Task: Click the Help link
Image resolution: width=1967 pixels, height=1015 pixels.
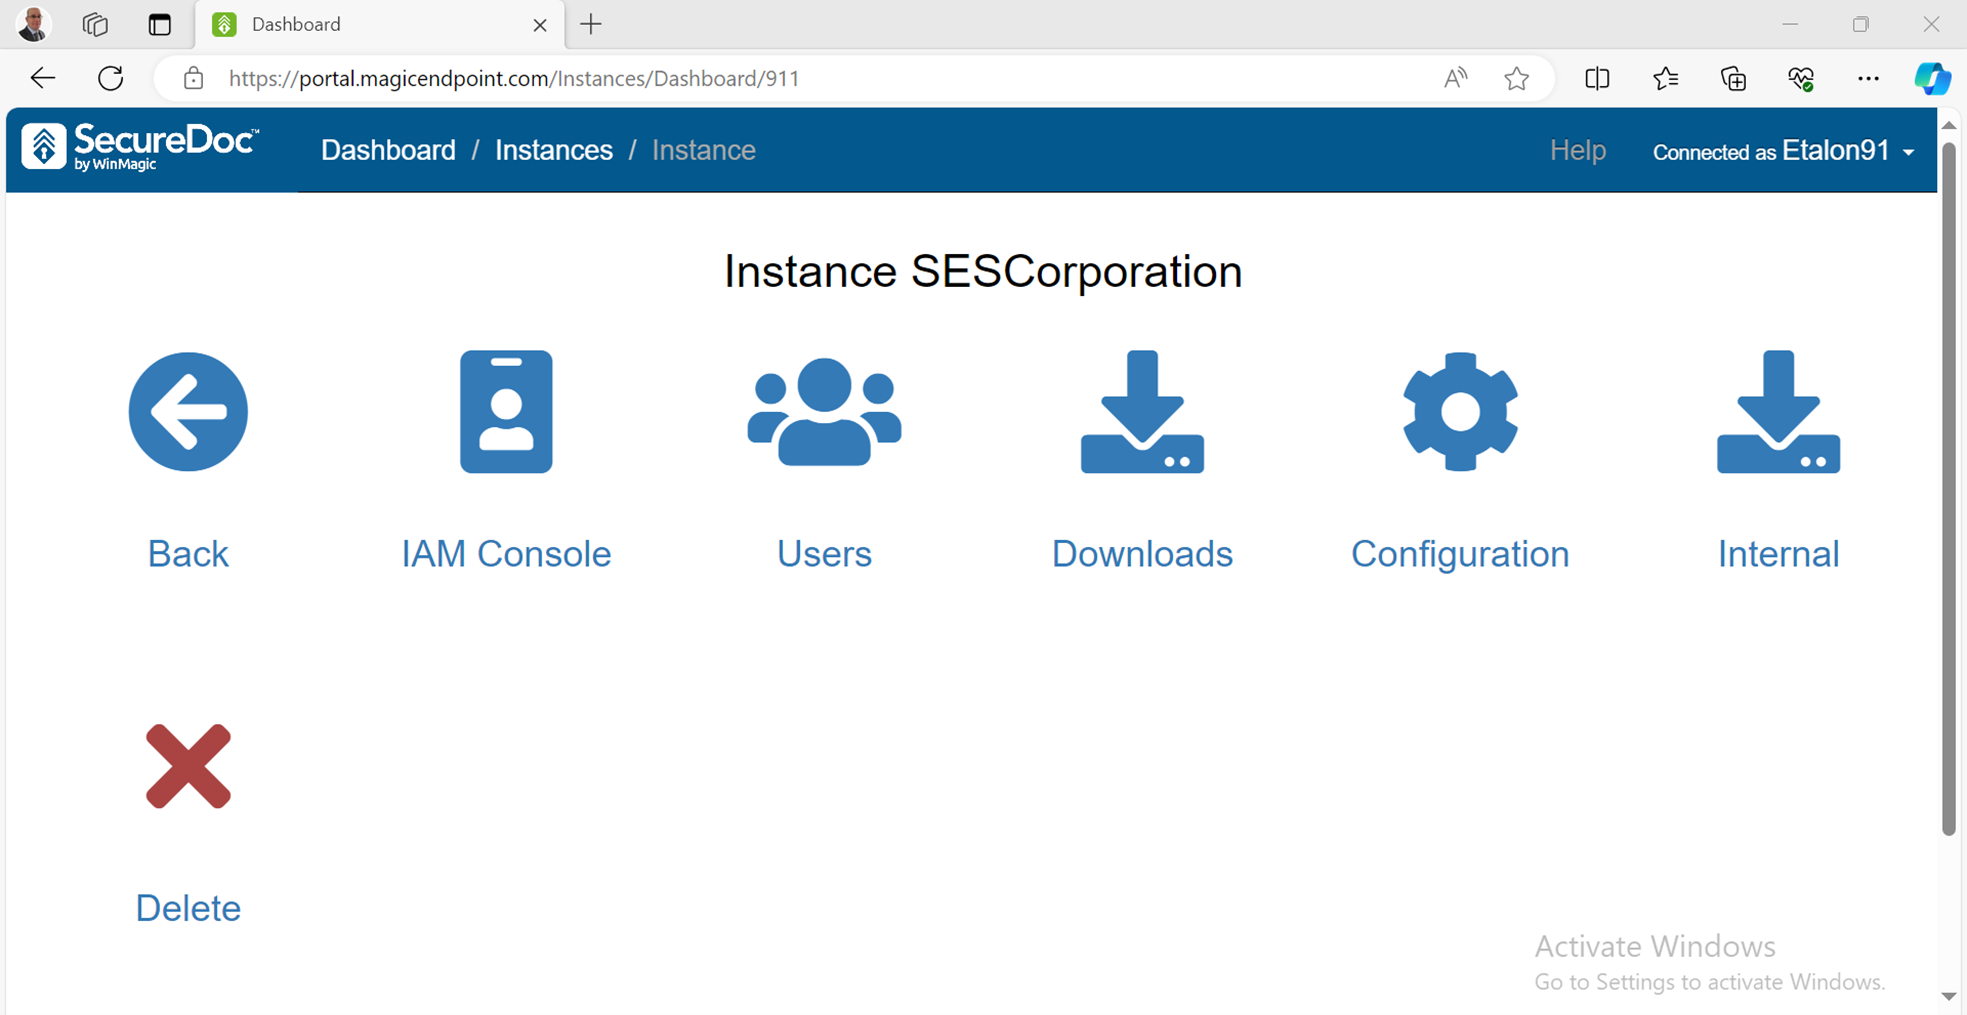Action: (x=1577, y=150)
